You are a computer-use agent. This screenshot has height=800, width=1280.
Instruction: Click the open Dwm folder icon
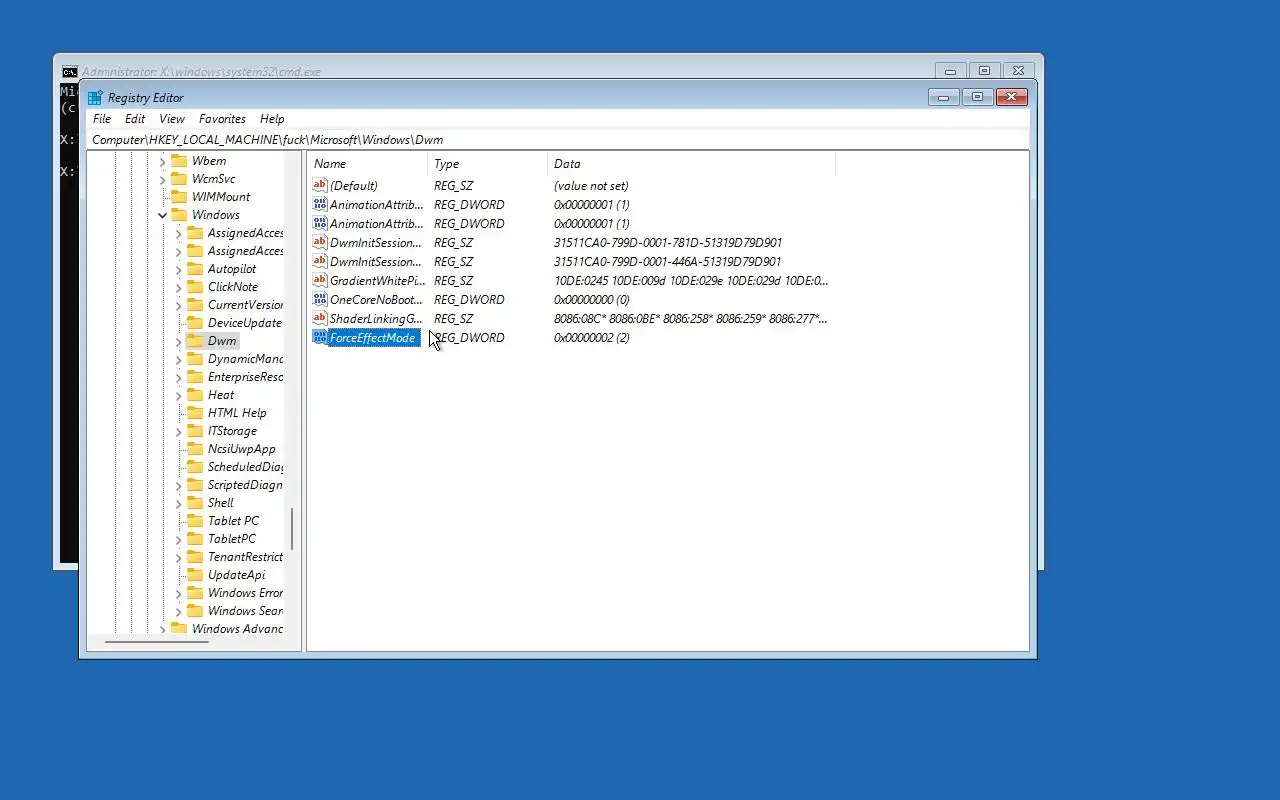point(195,341)
